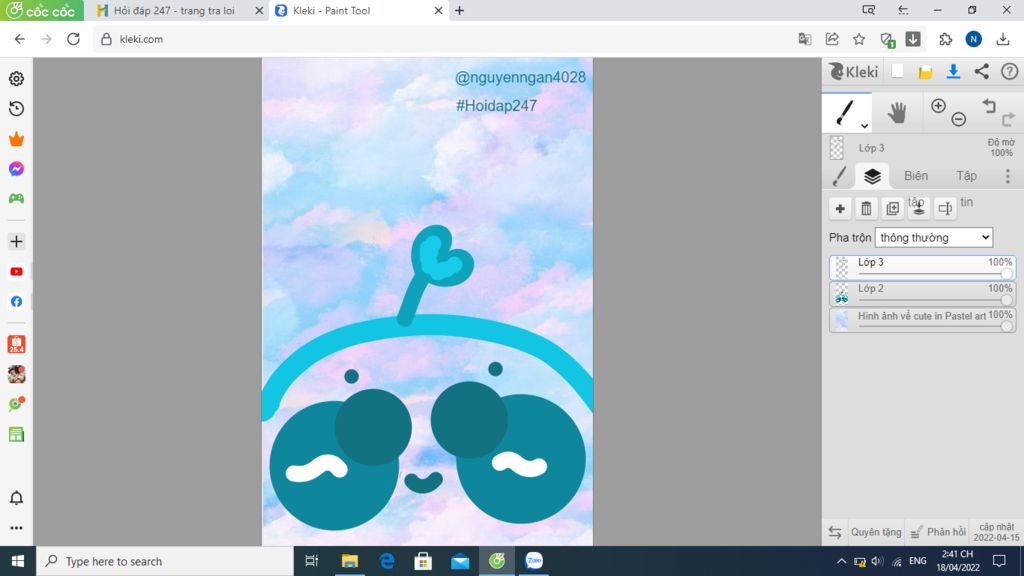Bookmark this page with star icon
Viewport: 1024px width, 576px height.
859,39
